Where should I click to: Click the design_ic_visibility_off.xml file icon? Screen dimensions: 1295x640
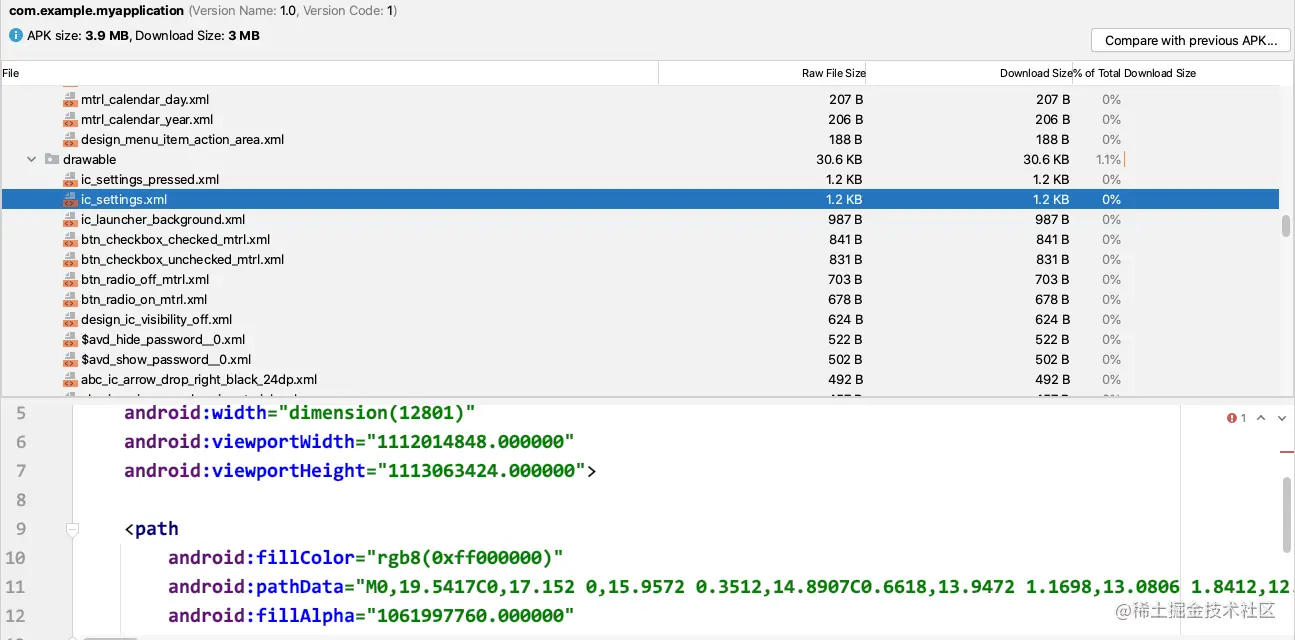(x=70, y=319)
